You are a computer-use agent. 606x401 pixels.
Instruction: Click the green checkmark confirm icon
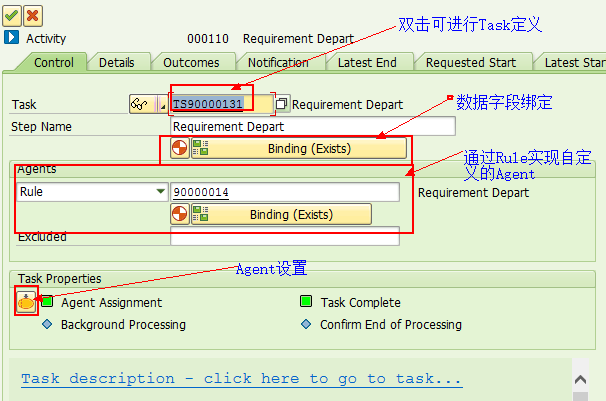pos(12,16)
